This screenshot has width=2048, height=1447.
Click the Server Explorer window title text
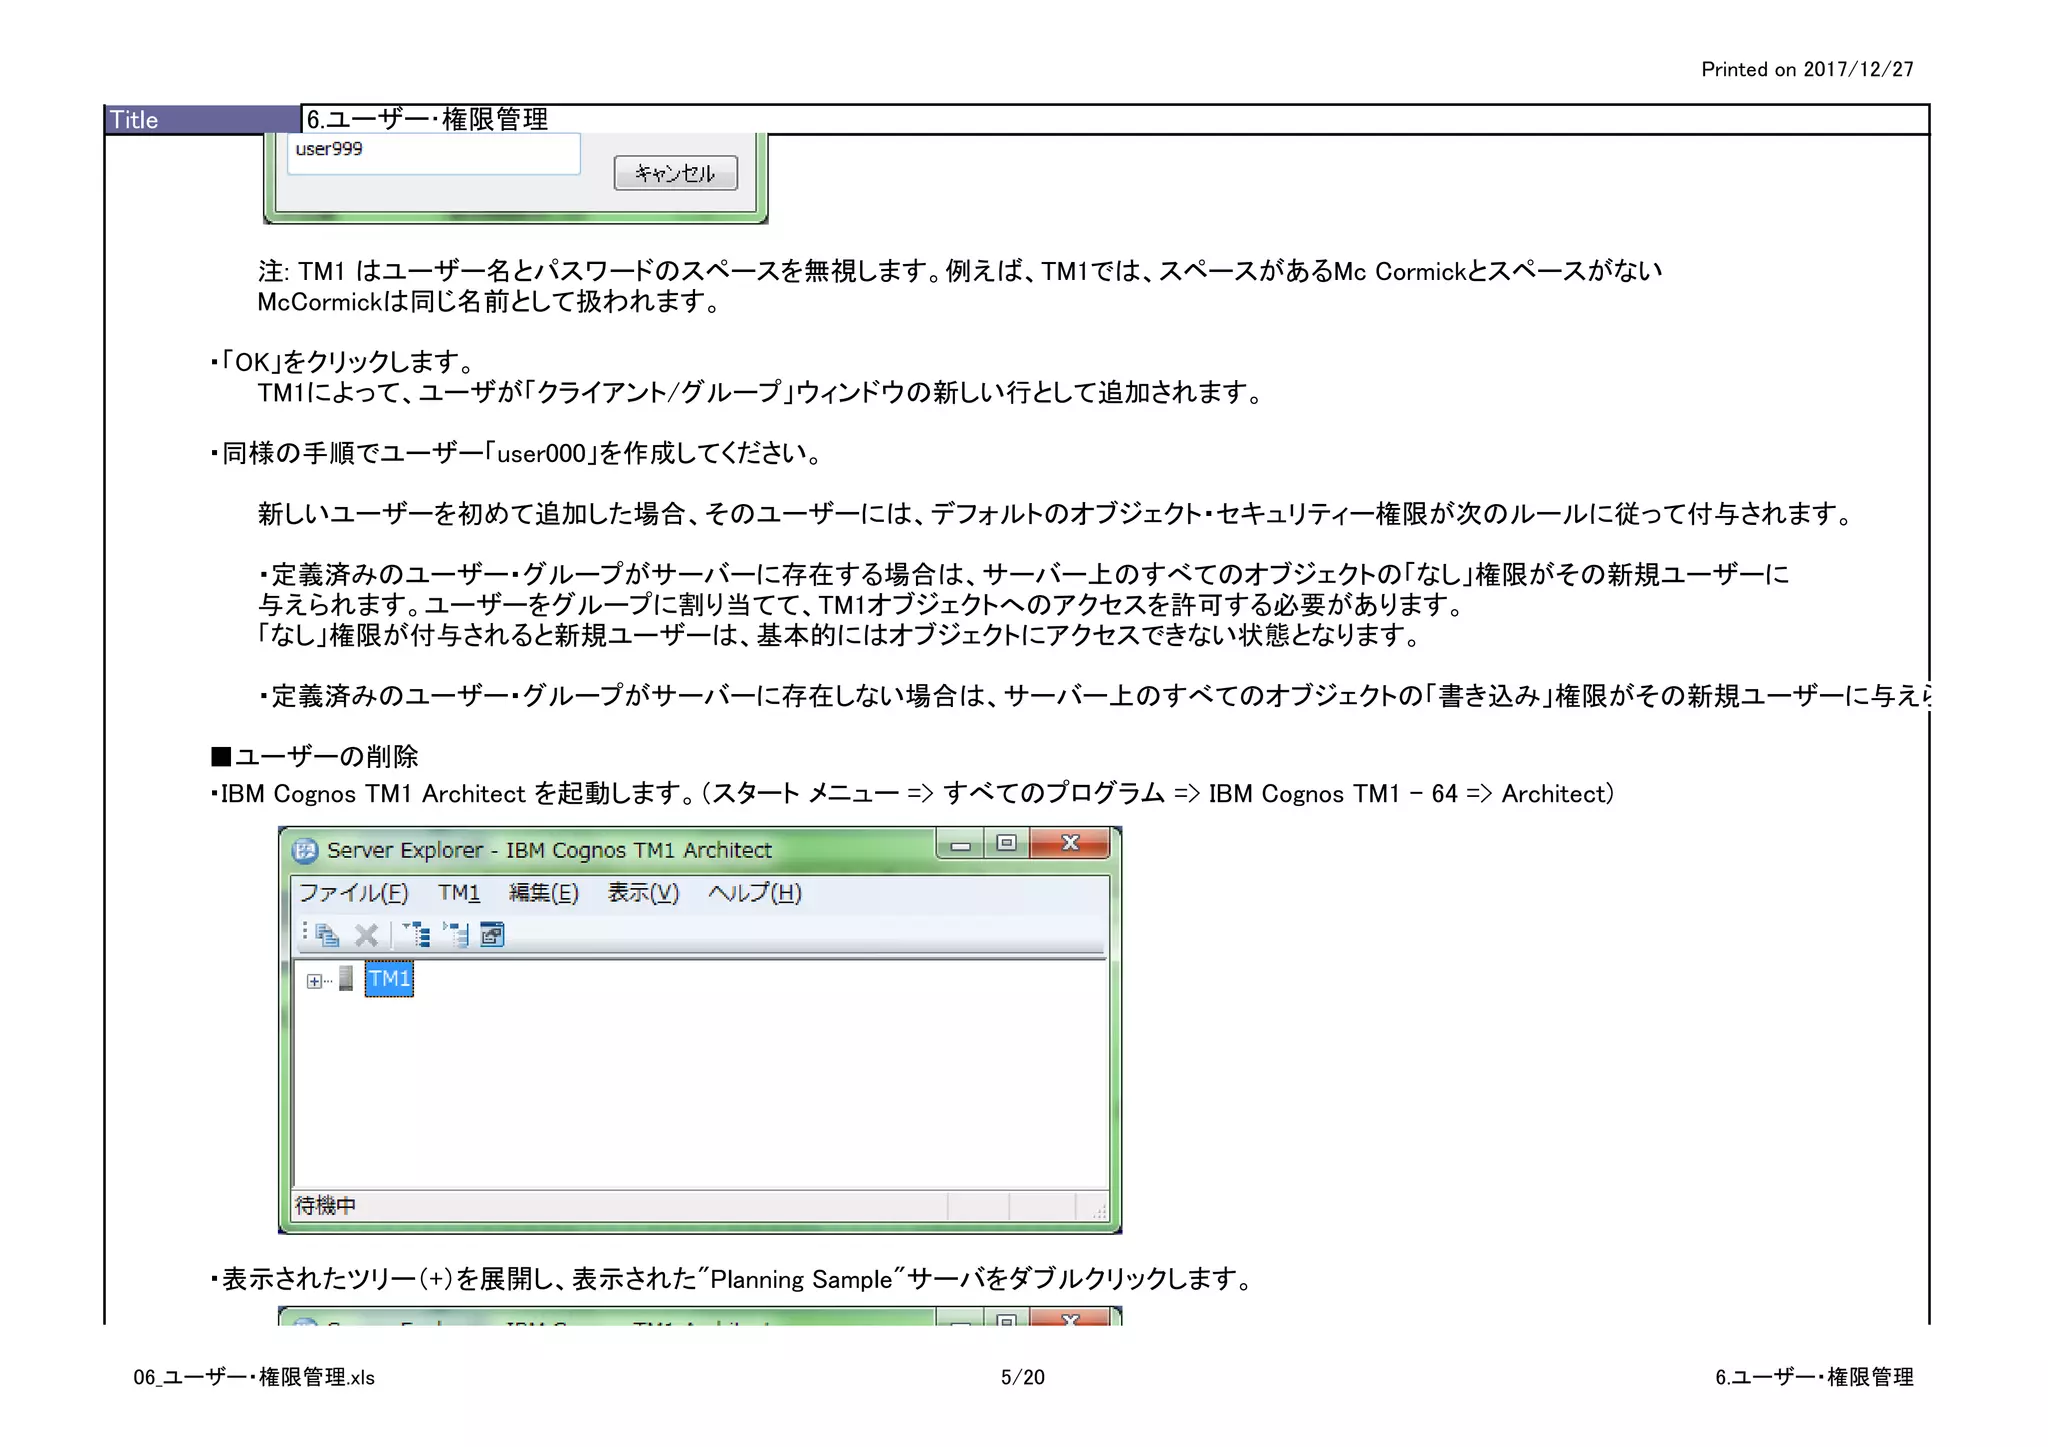[x=549, y=851]
